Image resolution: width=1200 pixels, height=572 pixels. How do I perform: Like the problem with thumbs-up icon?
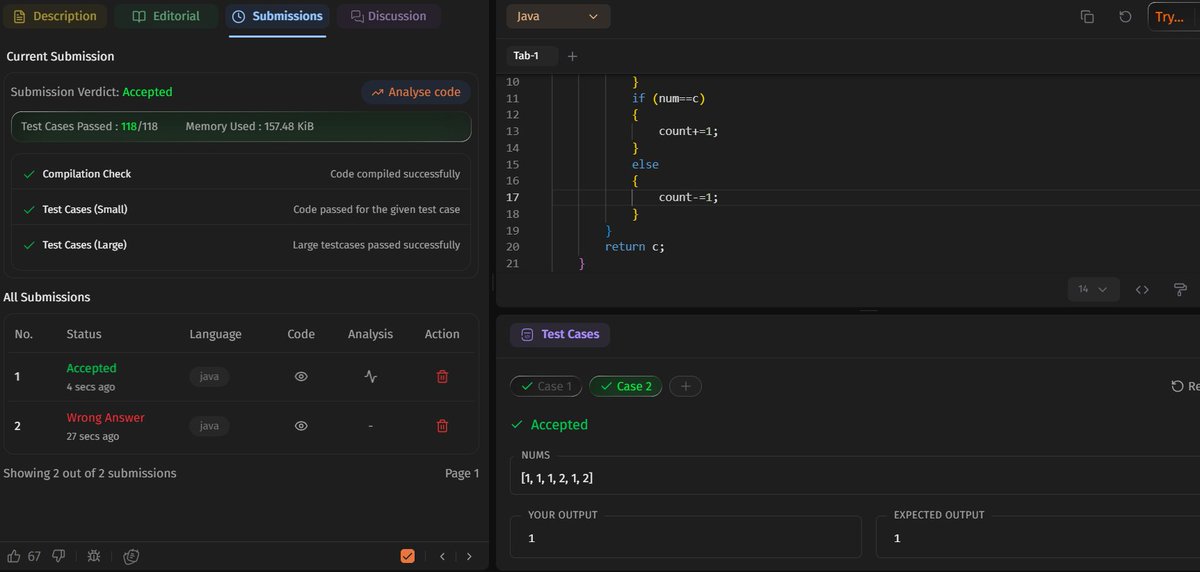tap(14, 556)
